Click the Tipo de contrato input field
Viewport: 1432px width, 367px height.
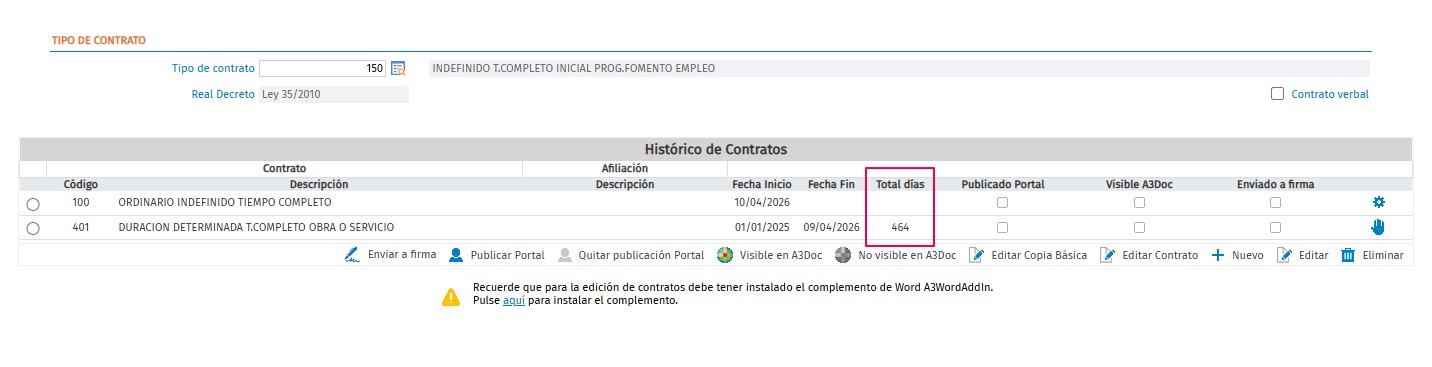tap(322, 69)
